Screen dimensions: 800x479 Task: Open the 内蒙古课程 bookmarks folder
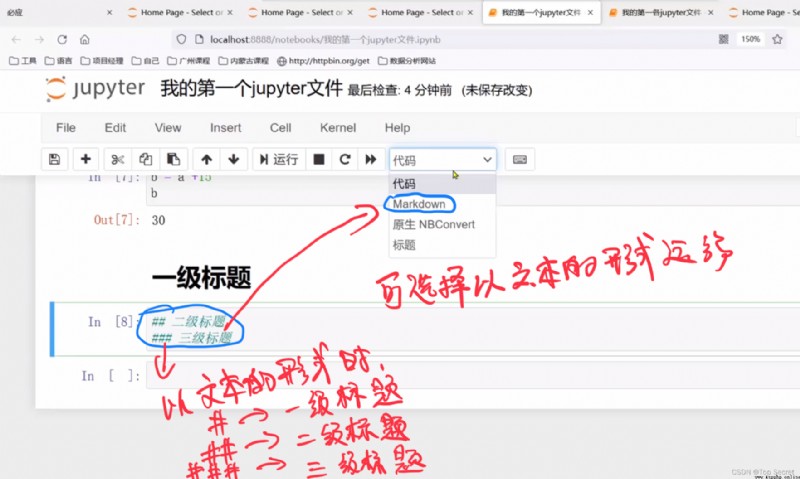coord(243,61)
